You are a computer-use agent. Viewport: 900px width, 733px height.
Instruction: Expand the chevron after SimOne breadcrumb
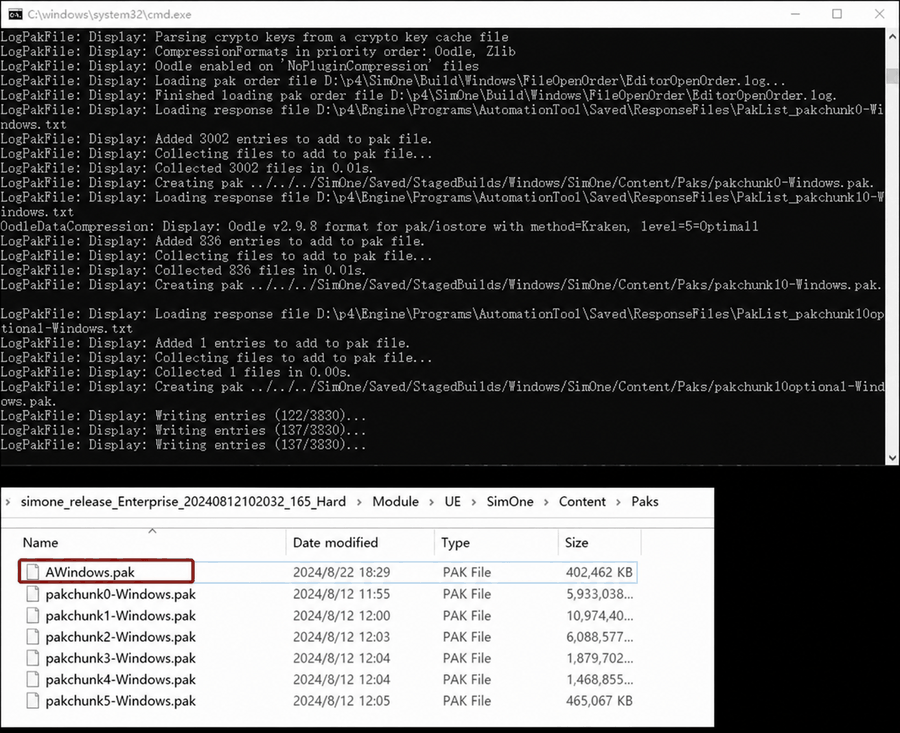coord(546,502)
